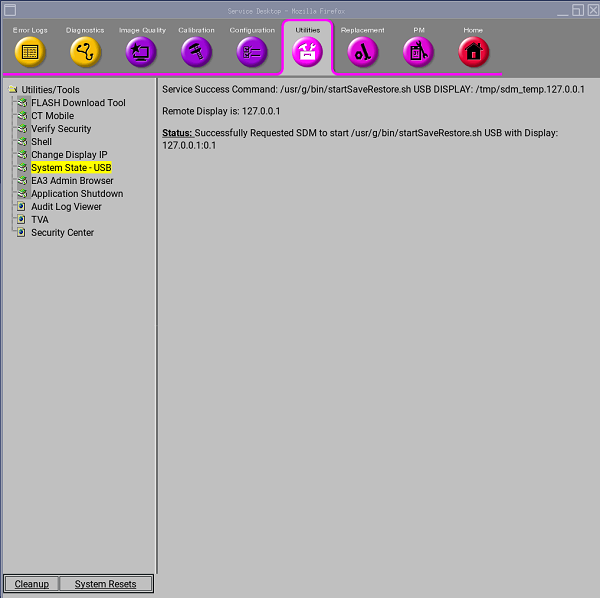Open the Audit Log Viewer
This screenshot has width=600, height=598.
pos(66,207)
